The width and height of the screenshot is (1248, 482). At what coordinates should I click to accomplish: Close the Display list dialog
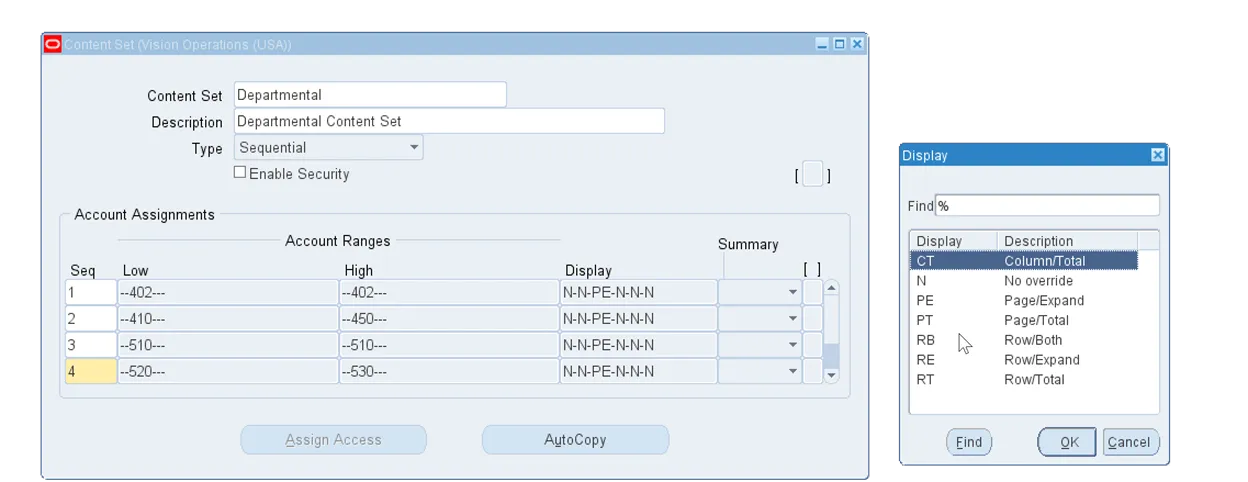(1157, 155)
